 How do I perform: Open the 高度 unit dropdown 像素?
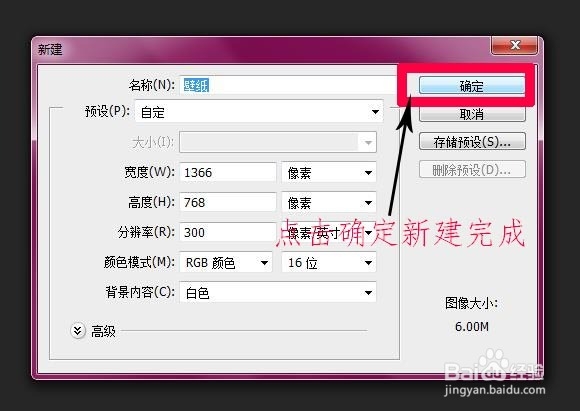tap(329, 202)
